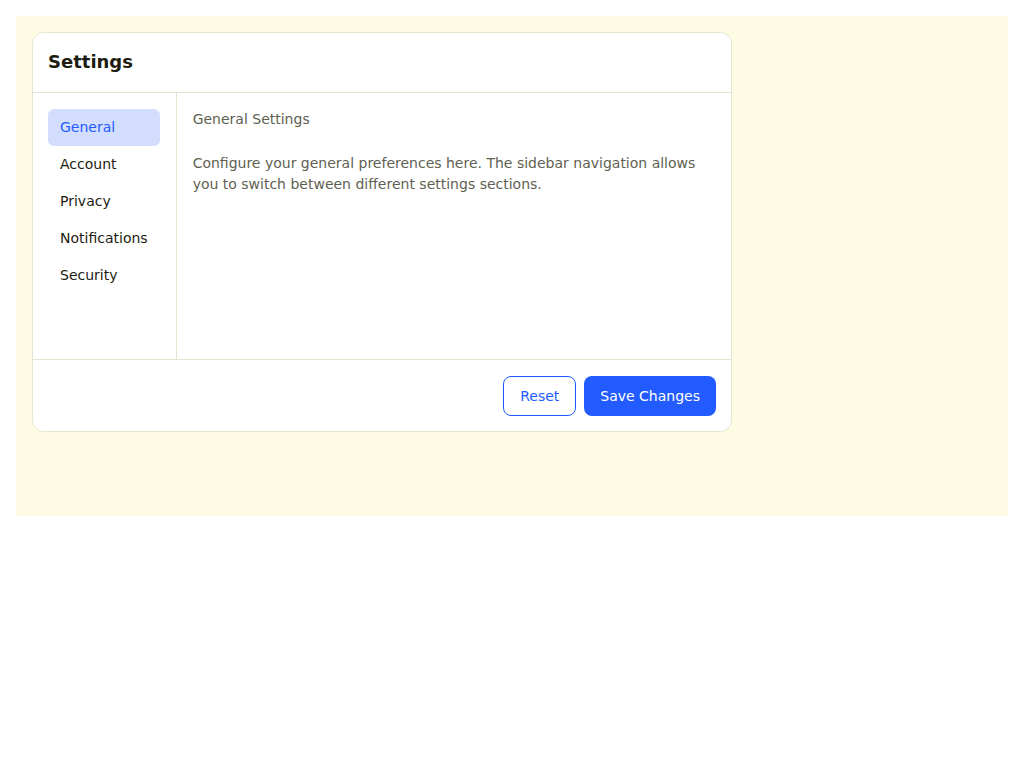Click the Save Changes button

(650, 396)
